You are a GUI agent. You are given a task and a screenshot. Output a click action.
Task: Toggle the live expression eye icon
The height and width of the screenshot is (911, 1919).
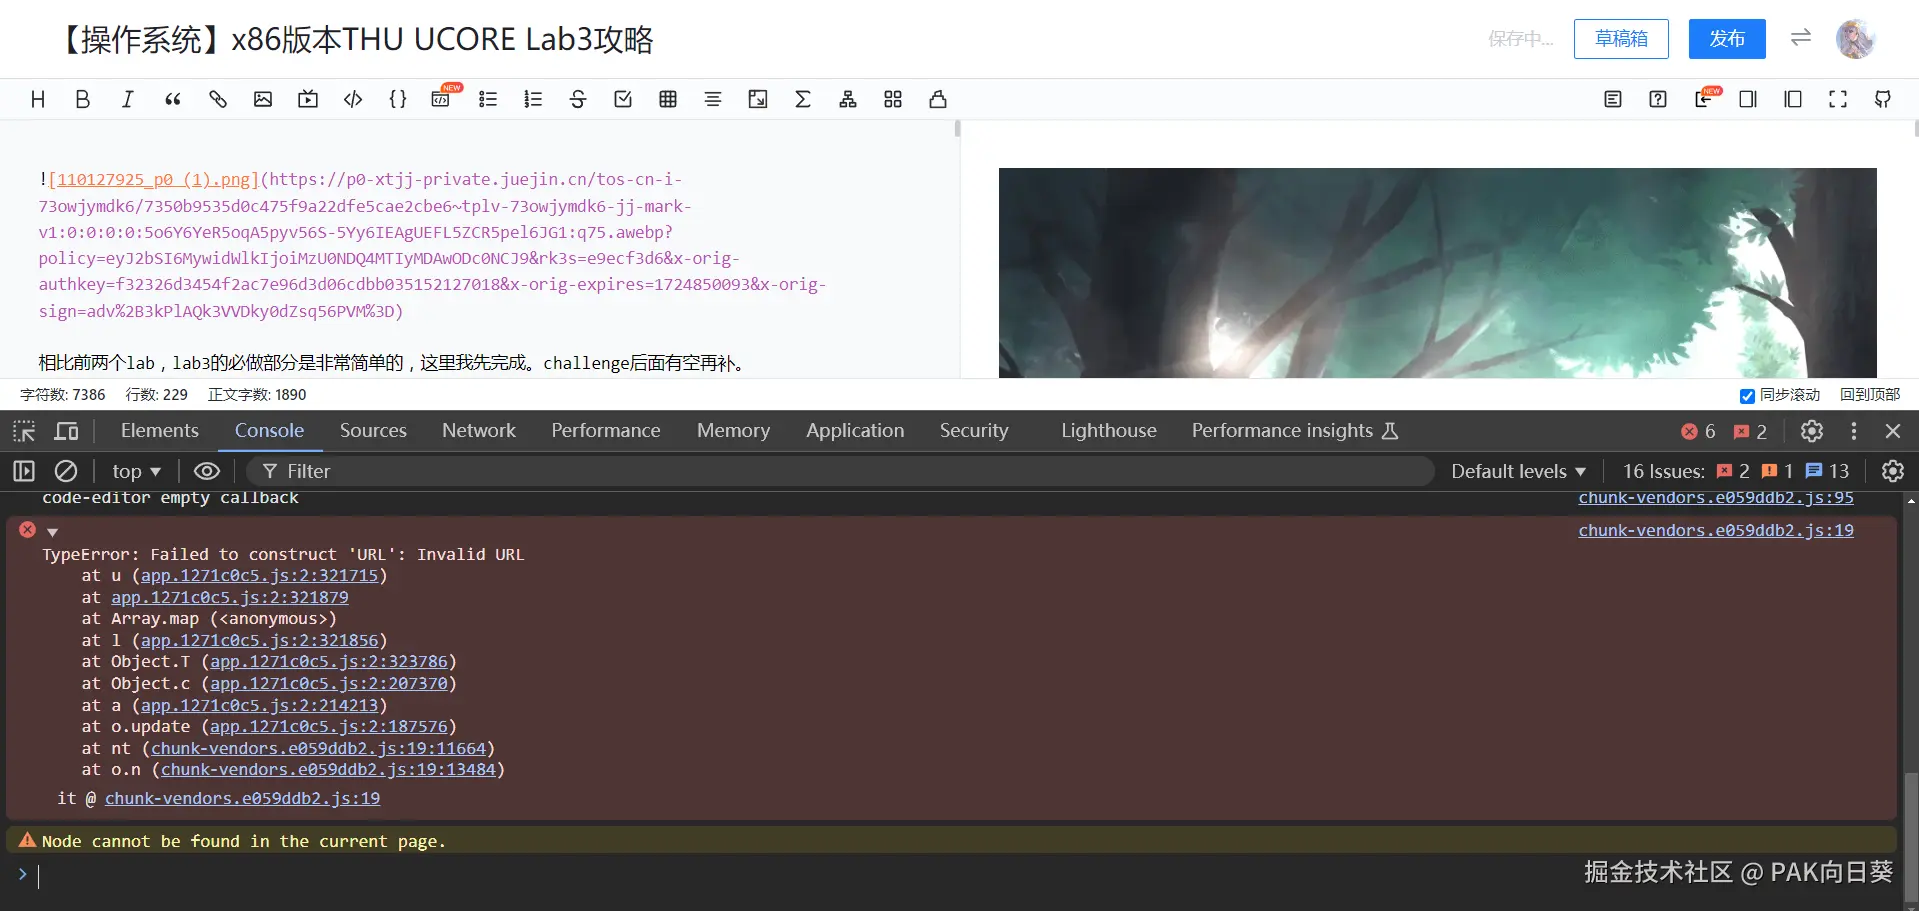coord(207,471)
